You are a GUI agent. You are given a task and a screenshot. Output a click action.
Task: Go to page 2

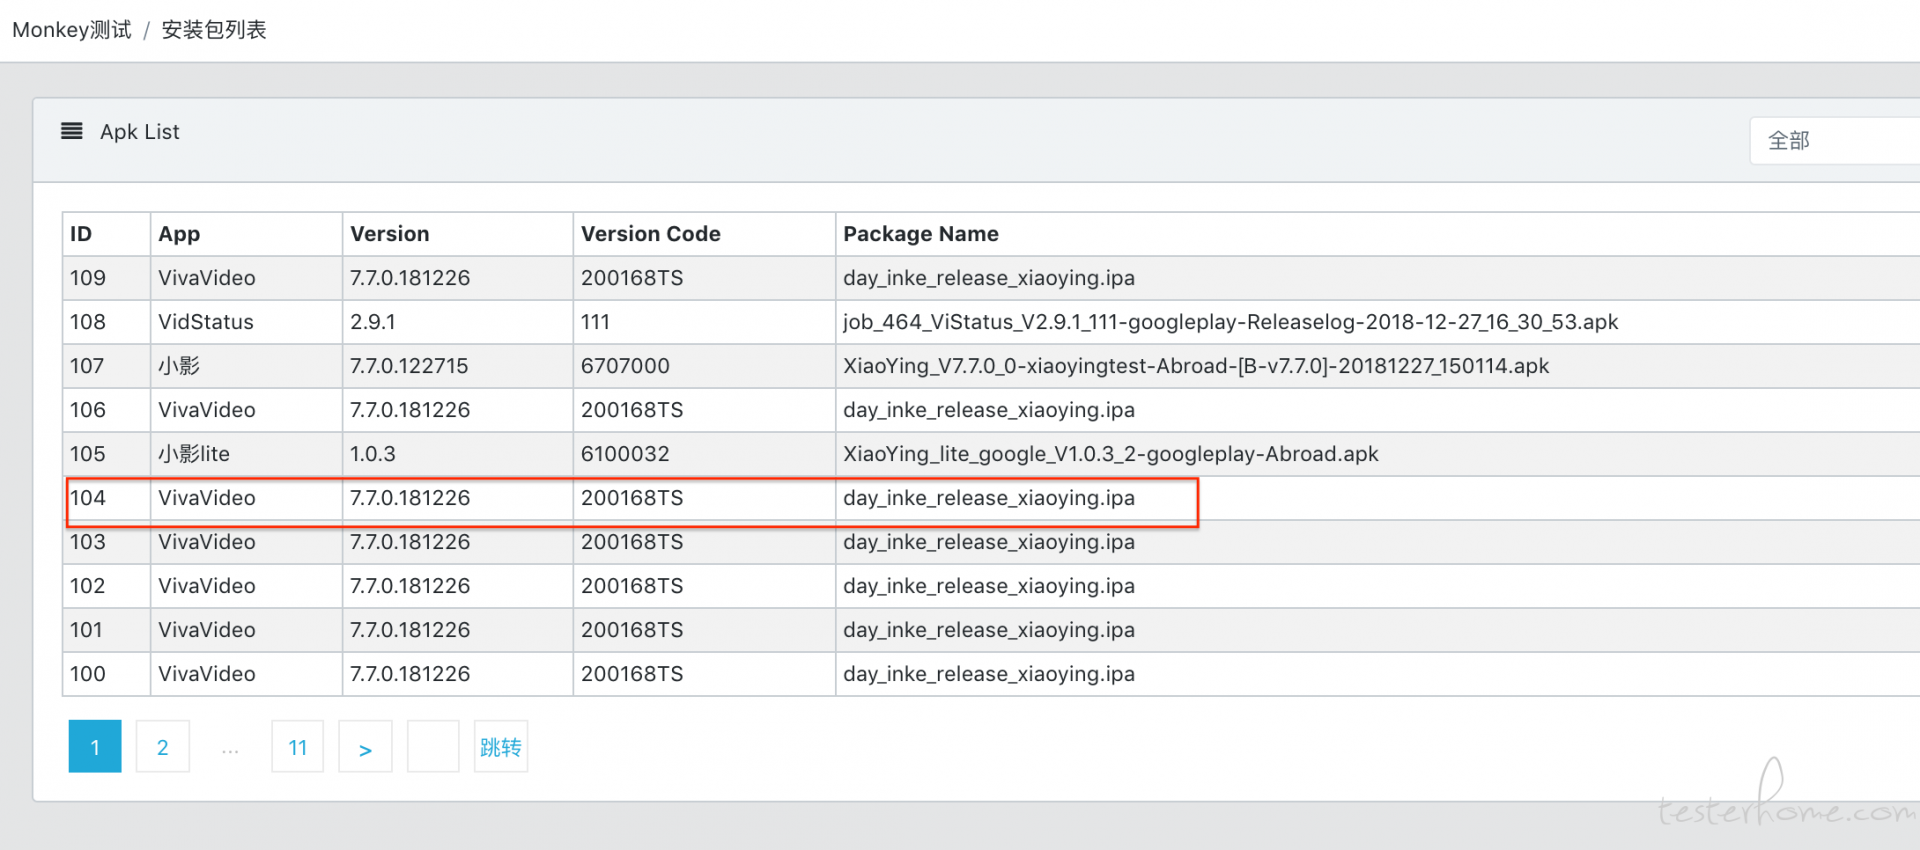pos(163,747)
